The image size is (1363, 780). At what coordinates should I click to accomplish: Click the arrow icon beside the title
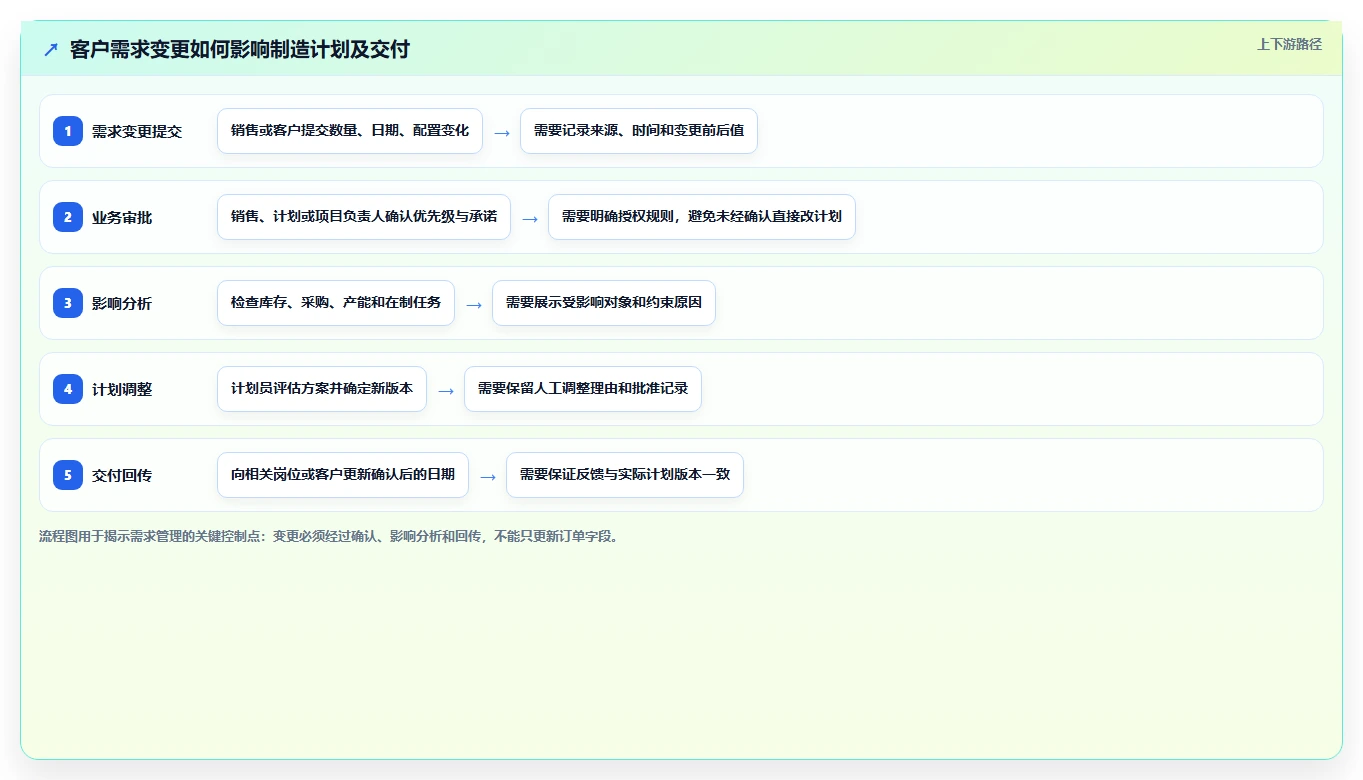51,49
